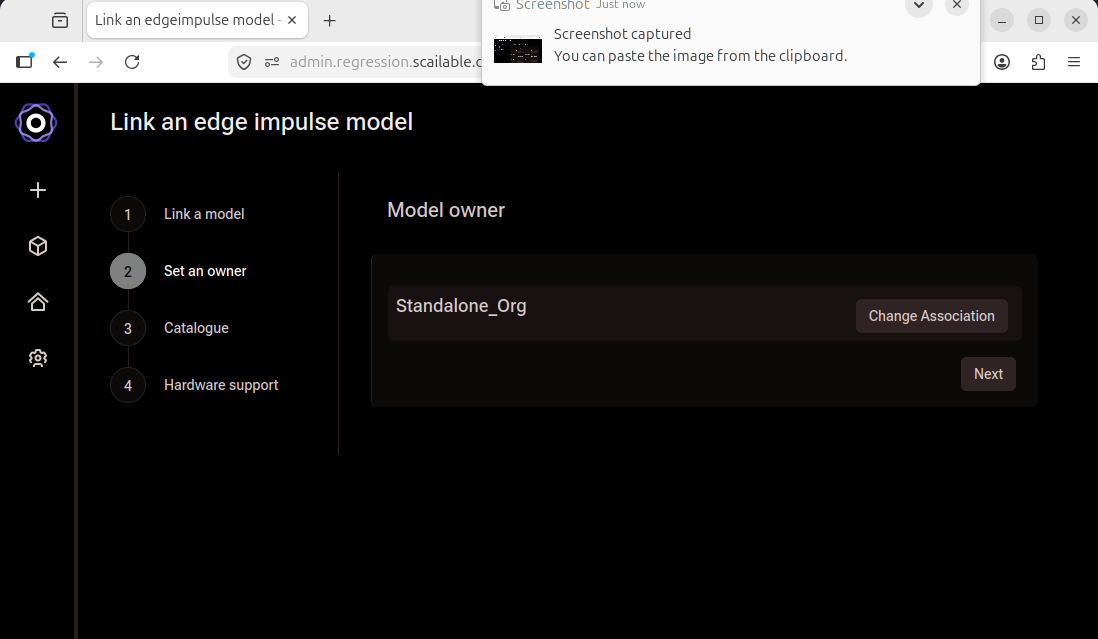The height and width of the screenshot is (639, 1098).
Task: Click the screenshot thumbnail in notification
Action: coord(517,49)
